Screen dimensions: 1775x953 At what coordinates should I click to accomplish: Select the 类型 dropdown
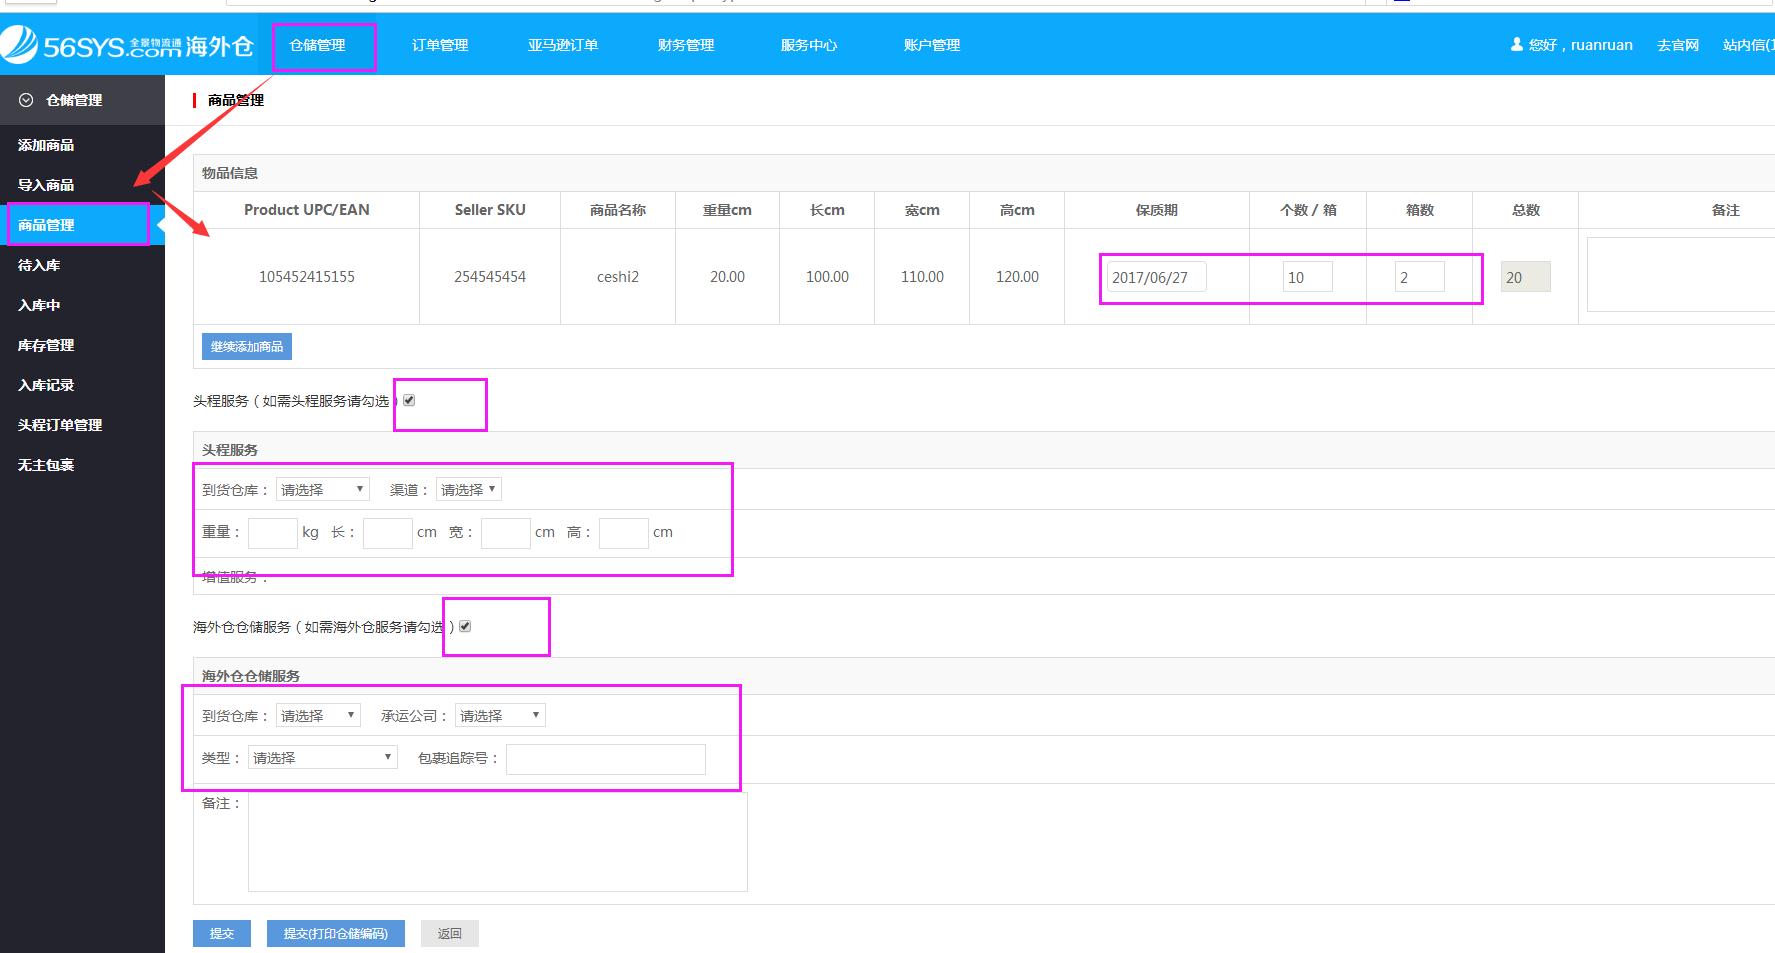(x=322, y=757)
